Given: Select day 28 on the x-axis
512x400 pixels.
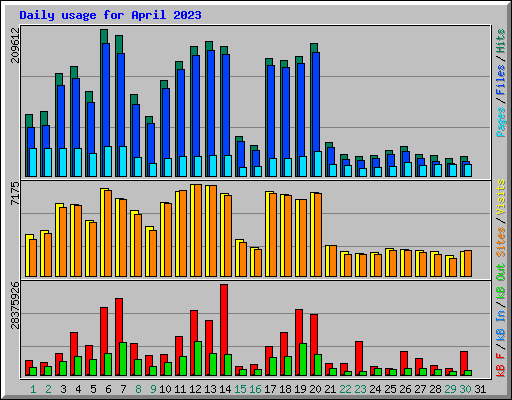Looking at the screenshot, I should click(435, 389).
